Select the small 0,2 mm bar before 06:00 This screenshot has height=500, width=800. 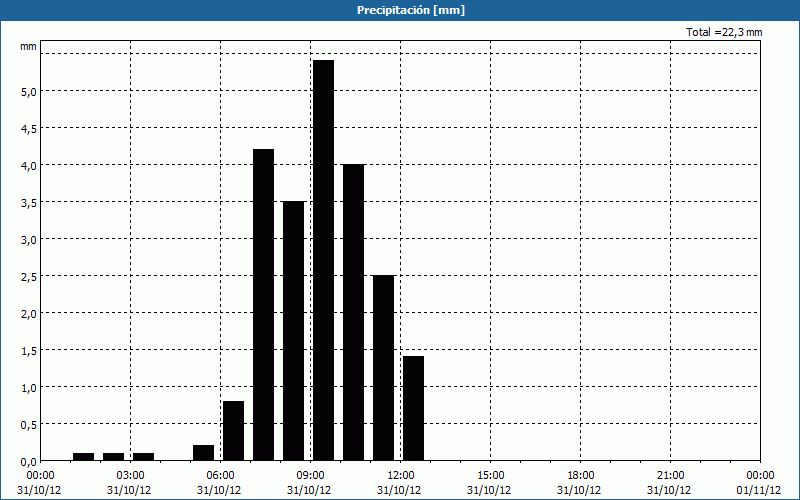click(204, 453)
